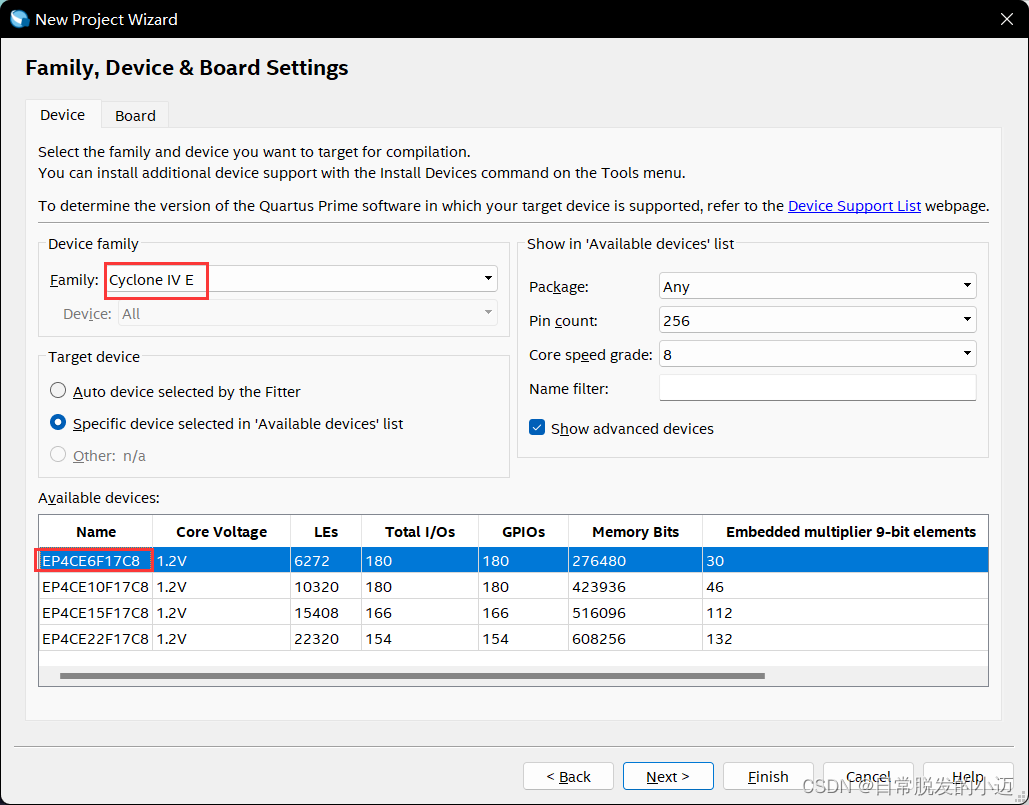1029x805 pixels.
Task: Click Memory Bits value 608256
Action: tap(599, 639)
